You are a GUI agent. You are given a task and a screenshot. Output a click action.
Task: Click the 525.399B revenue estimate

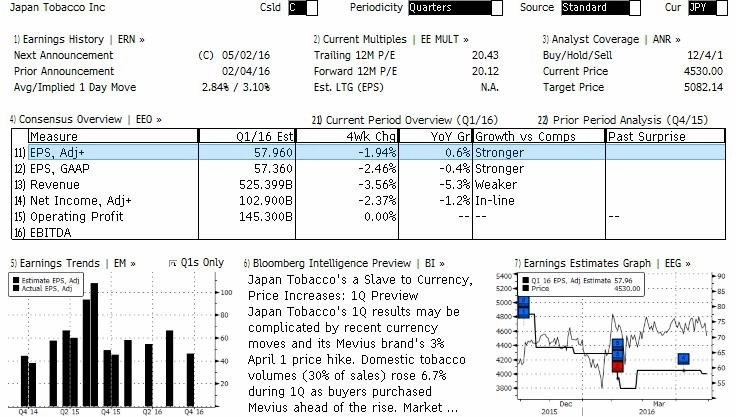(266, 185)
